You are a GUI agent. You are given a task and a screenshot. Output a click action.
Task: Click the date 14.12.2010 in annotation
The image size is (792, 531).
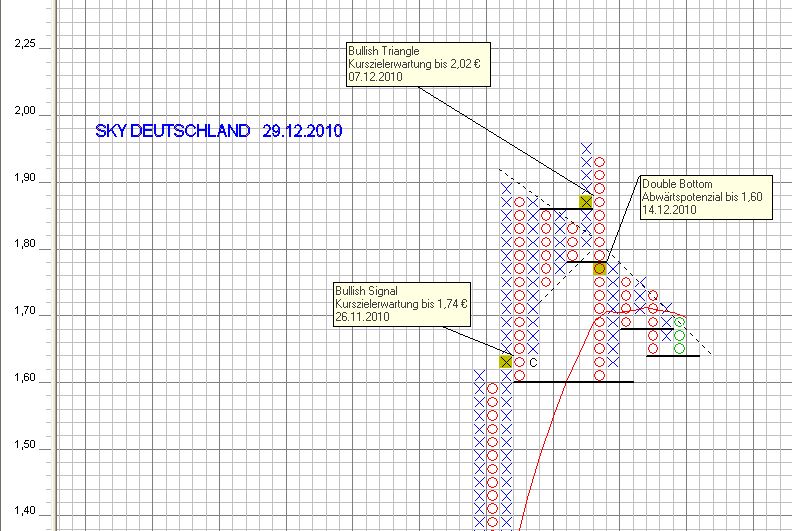pos(669,210)
